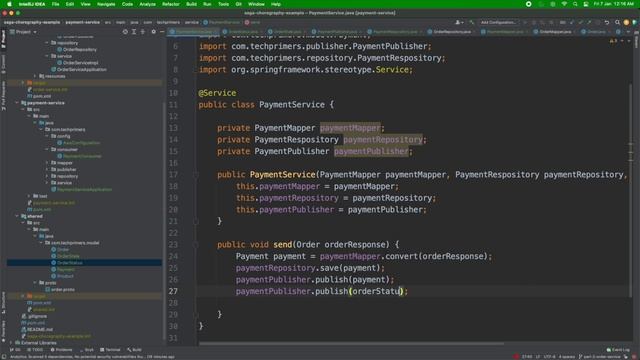The width and height of the screenshot is (640, 360).
Task: Select the PaymentService.java editor tab
Action: tap(194, 31)
